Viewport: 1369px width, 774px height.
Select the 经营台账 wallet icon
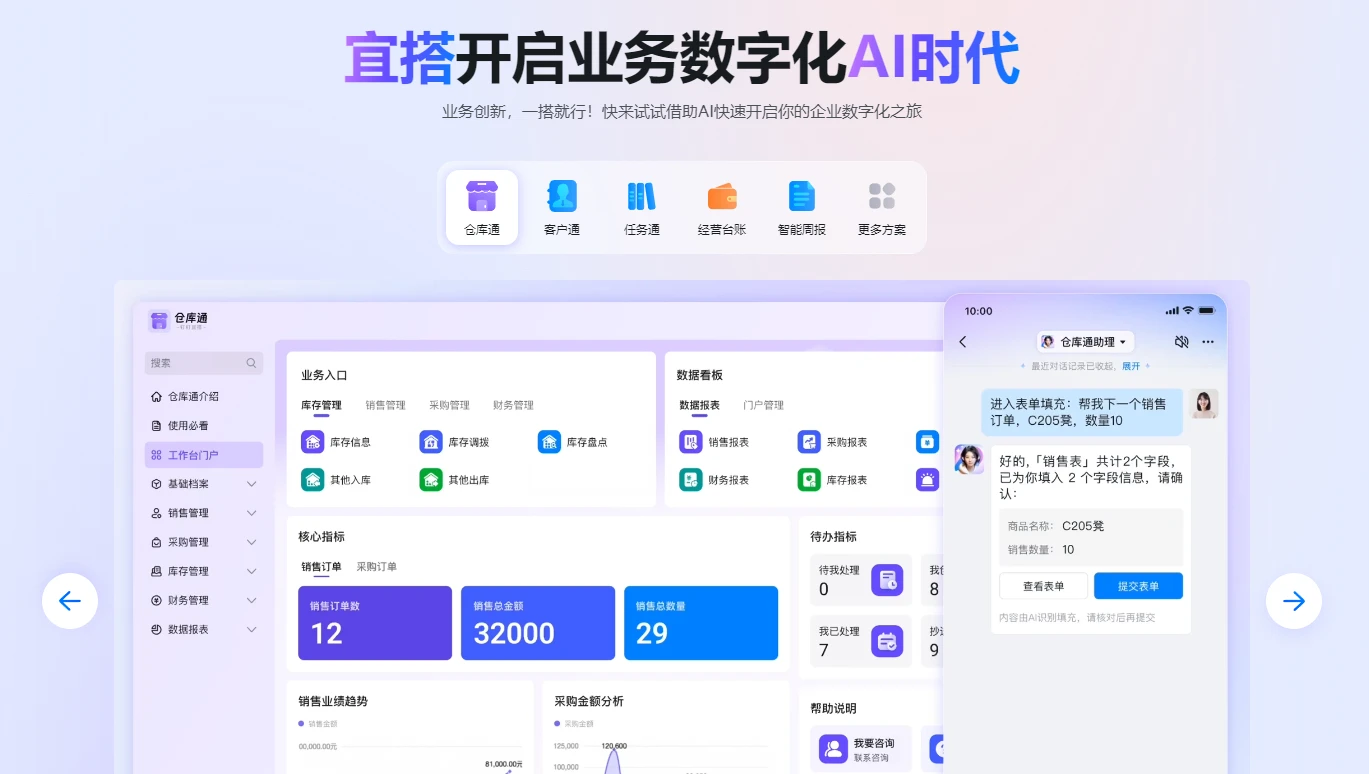[722, 196]
